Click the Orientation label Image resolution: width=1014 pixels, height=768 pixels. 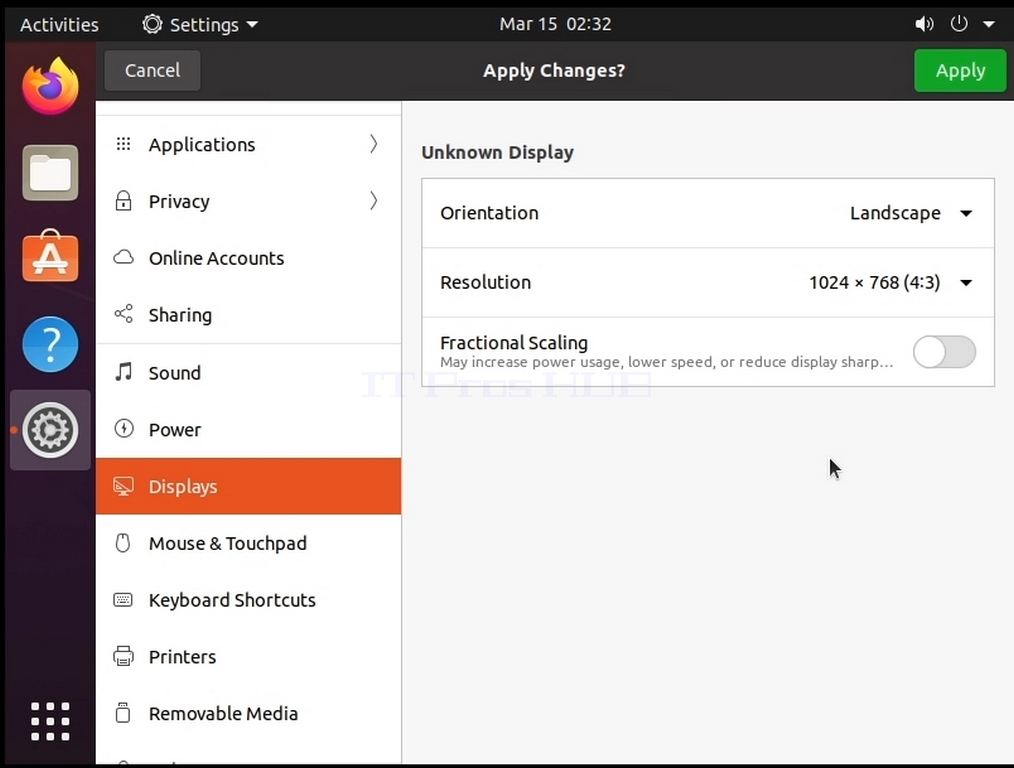(489, 213)
